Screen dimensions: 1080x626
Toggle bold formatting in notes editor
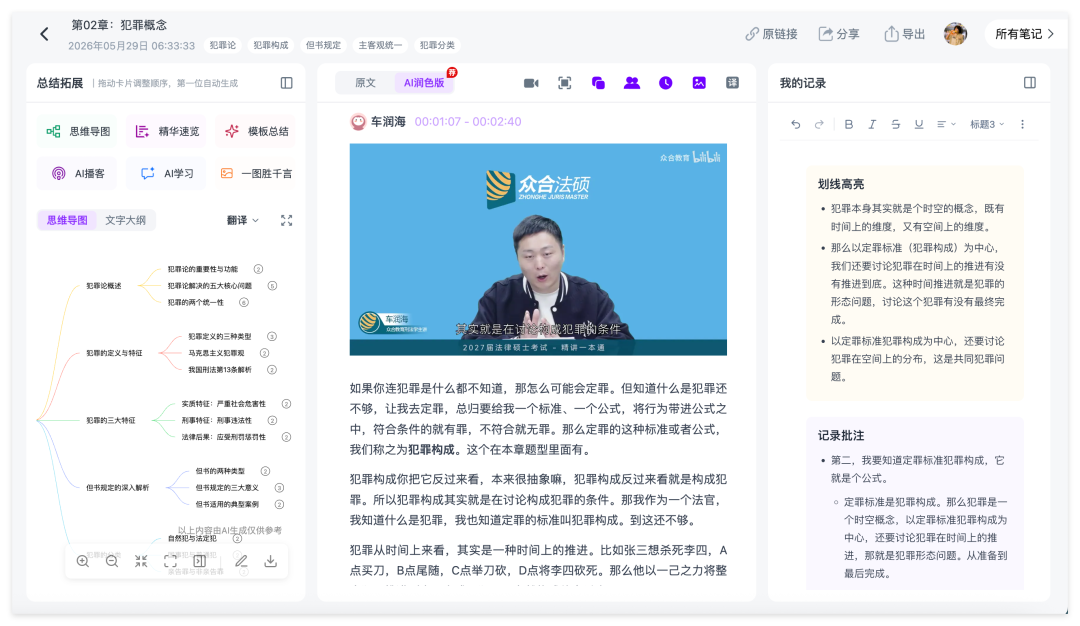coord(849,125)
